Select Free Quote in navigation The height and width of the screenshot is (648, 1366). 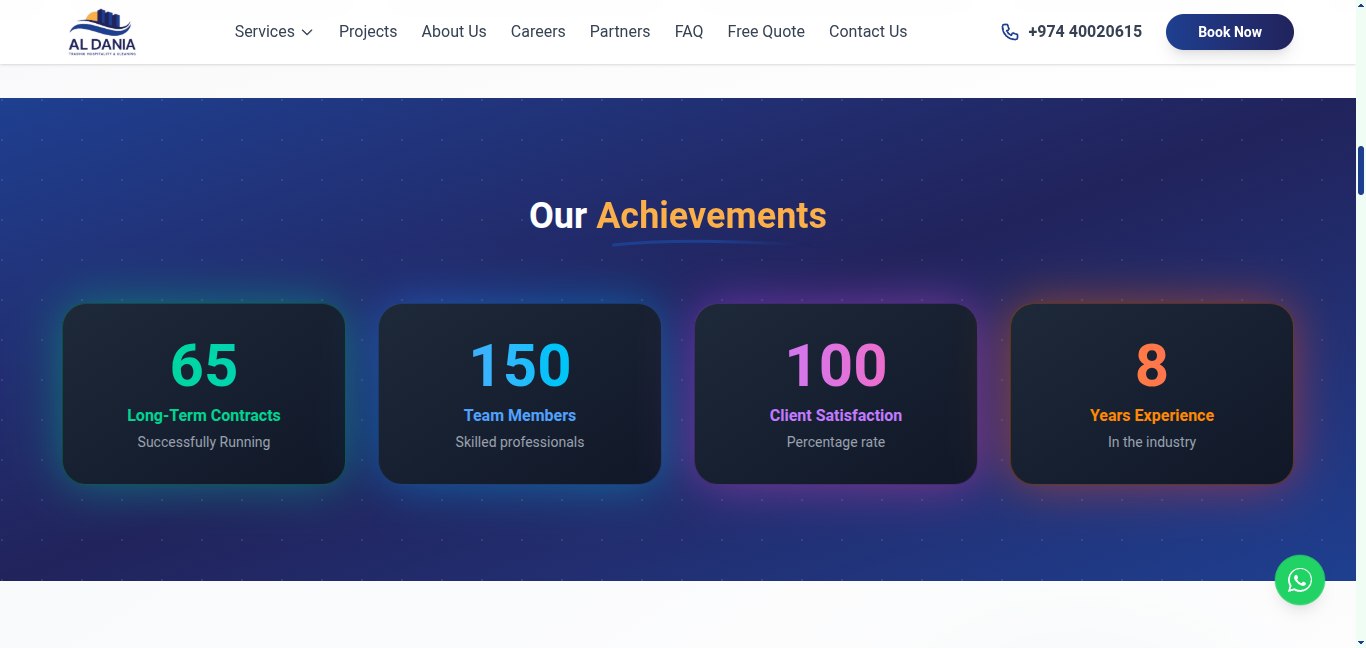pyautogui.click(x=766, y=32)
